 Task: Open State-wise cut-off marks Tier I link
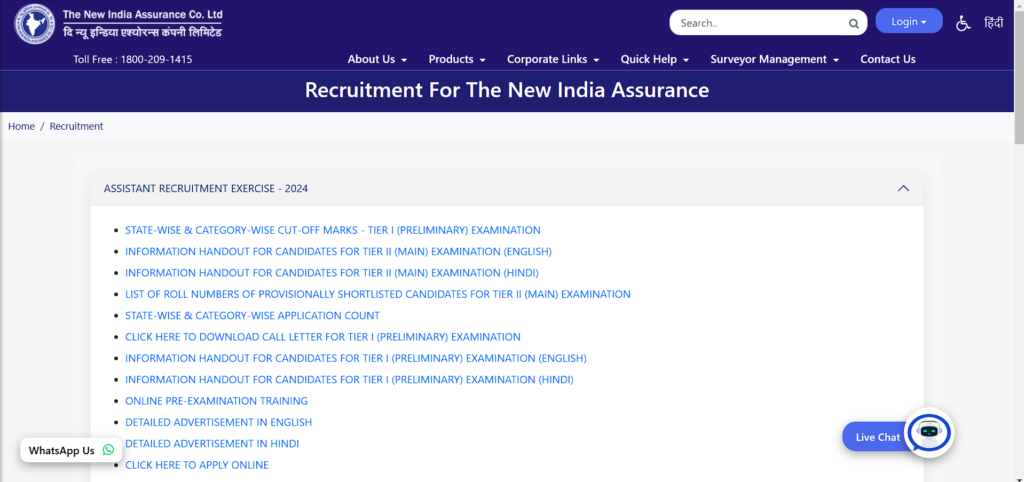333,230
